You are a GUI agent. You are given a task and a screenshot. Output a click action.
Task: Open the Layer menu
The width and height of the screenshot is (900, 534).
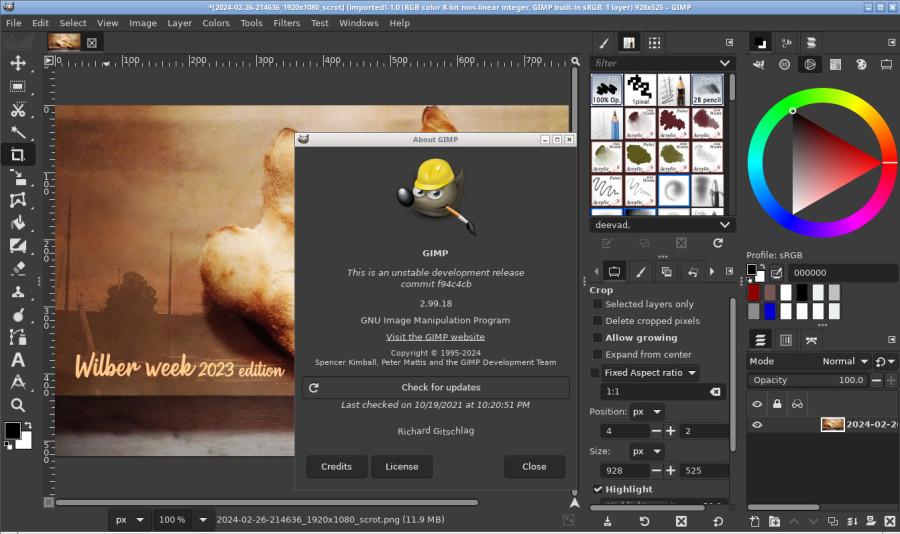click(x=180, y=23)
